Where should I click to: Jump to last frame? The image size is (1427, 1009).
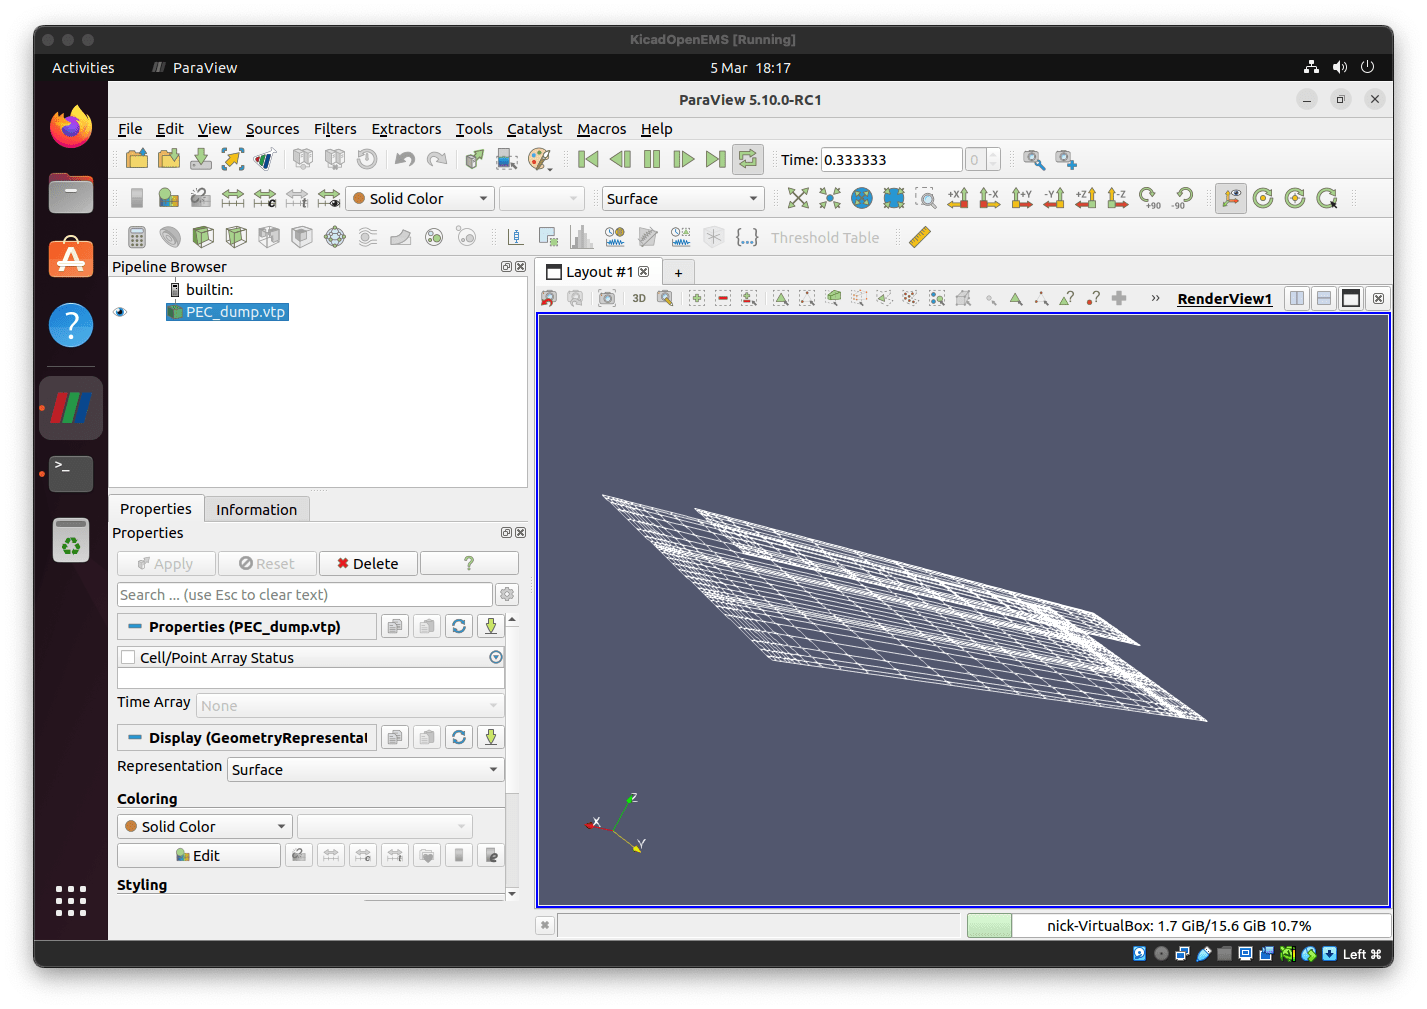715,159
